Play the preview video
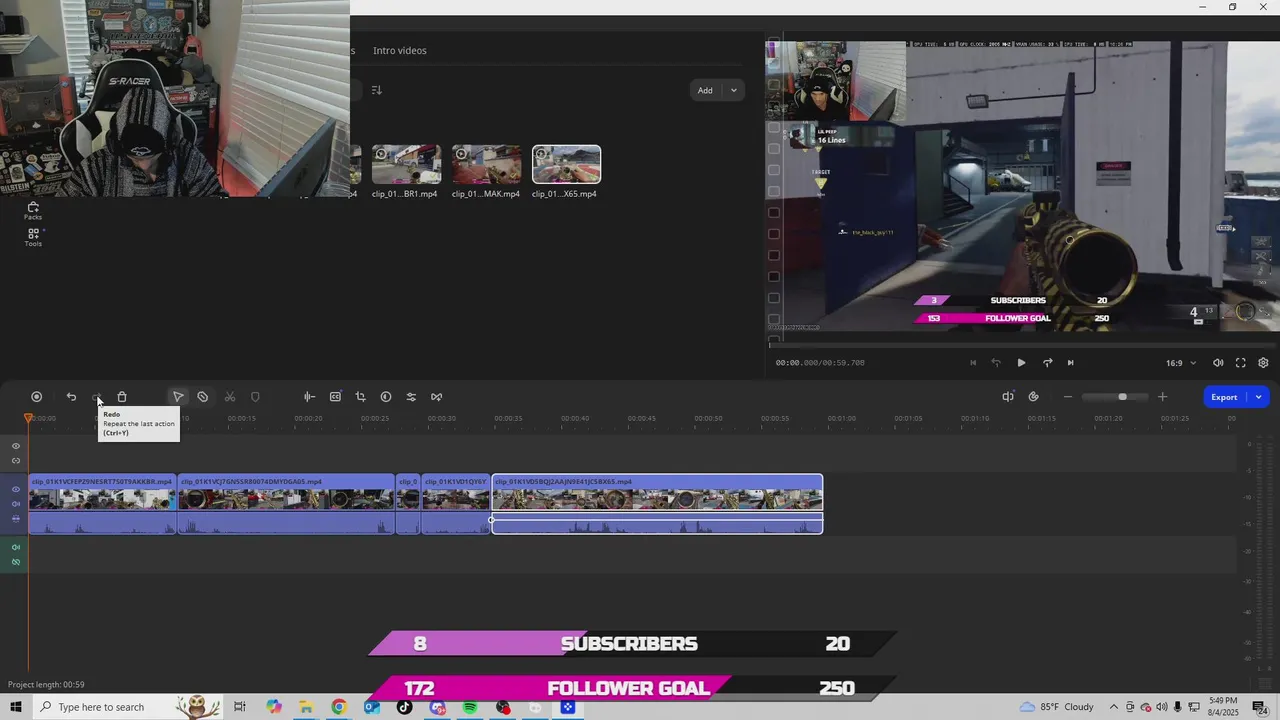Image resolution: width=1280 pixels, height=720 pixels. click(x=1021, y=363)
